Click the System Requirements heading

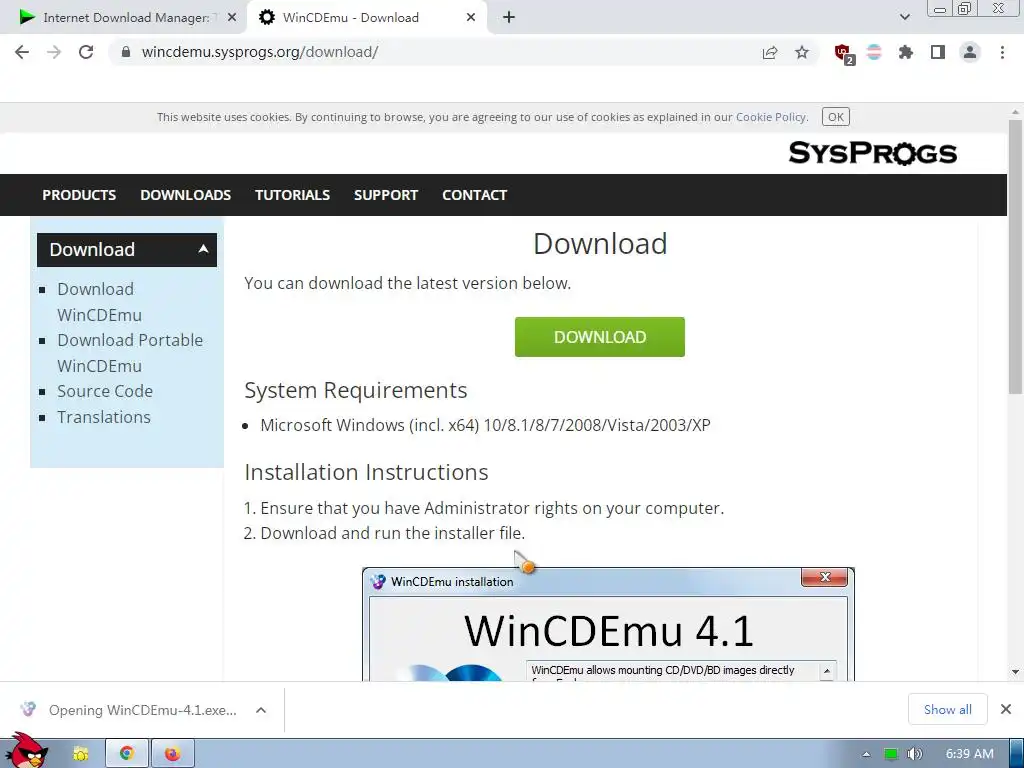(355, 390)
